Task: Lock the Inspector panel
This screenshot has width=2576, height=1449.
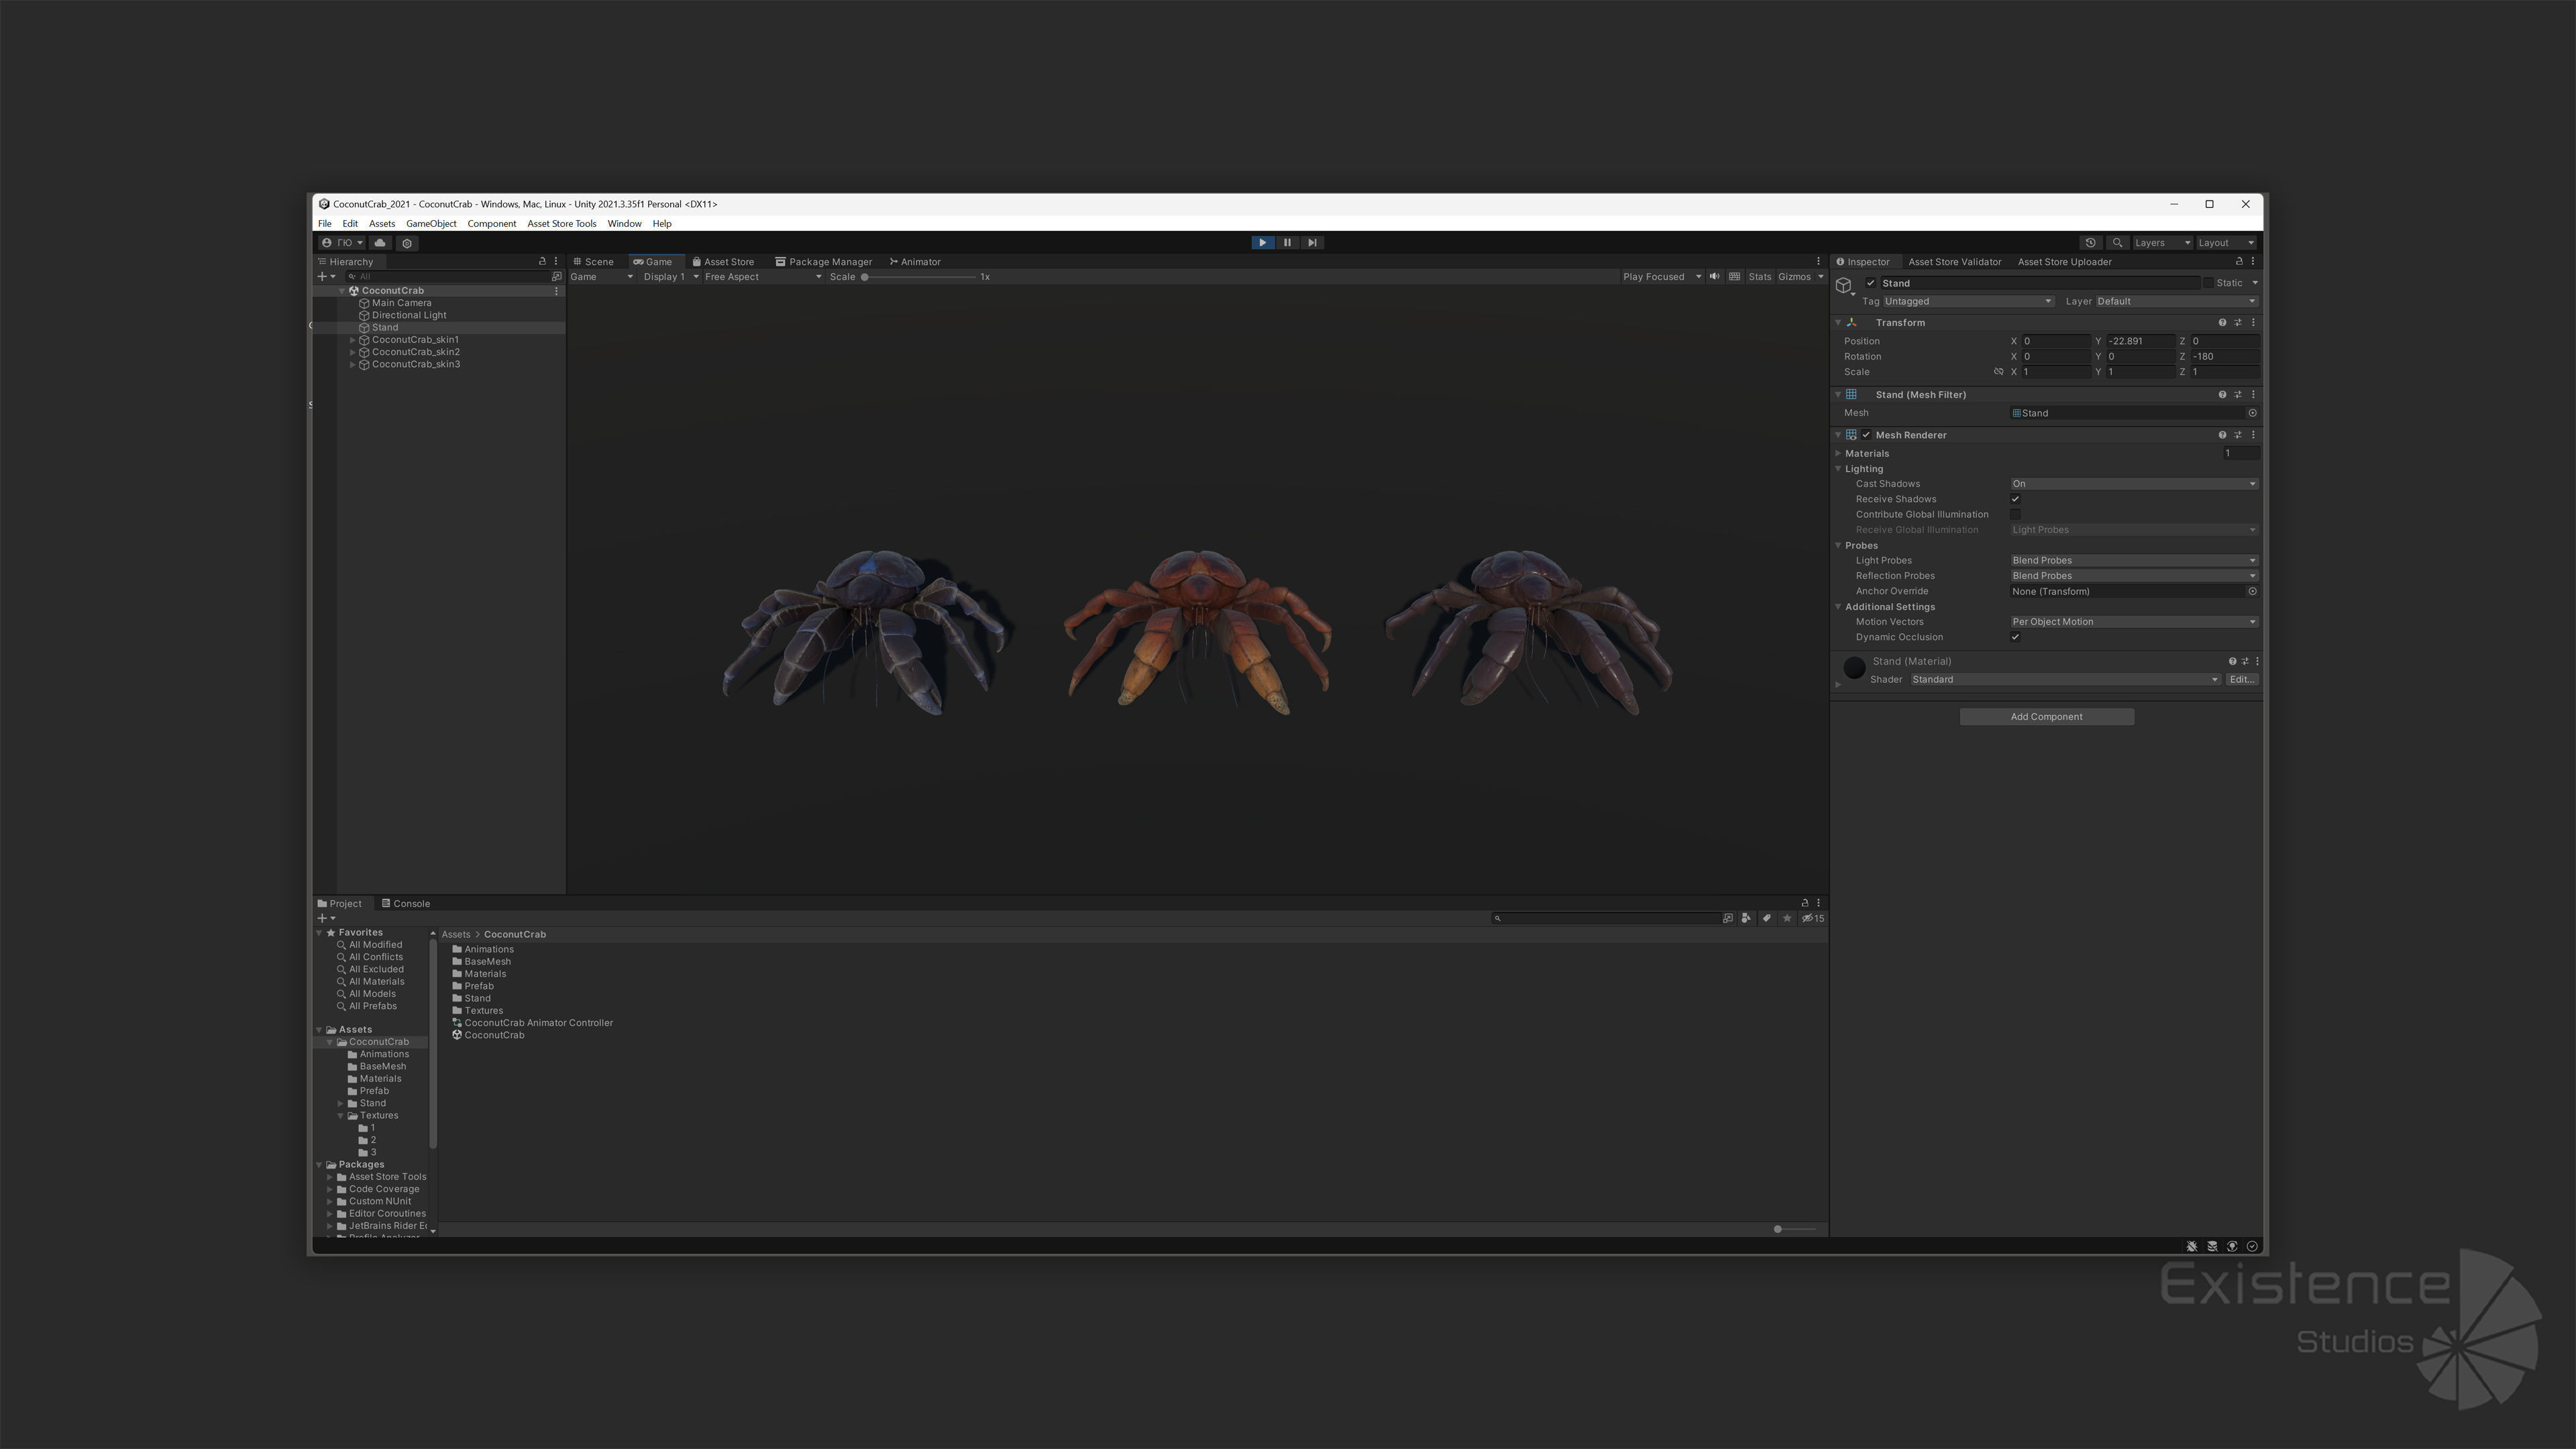Action: pos(2239,262)
